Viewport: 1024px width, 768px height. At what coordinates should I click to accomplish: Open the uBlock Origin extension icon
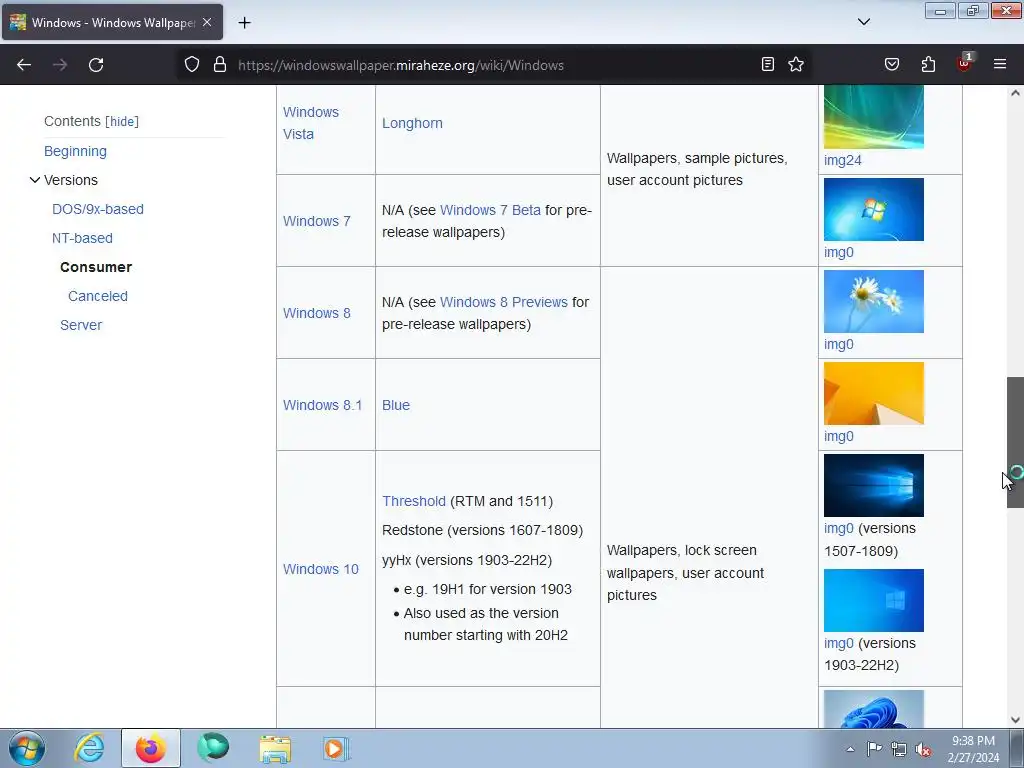pyautogui.click(x=964, y=63)
